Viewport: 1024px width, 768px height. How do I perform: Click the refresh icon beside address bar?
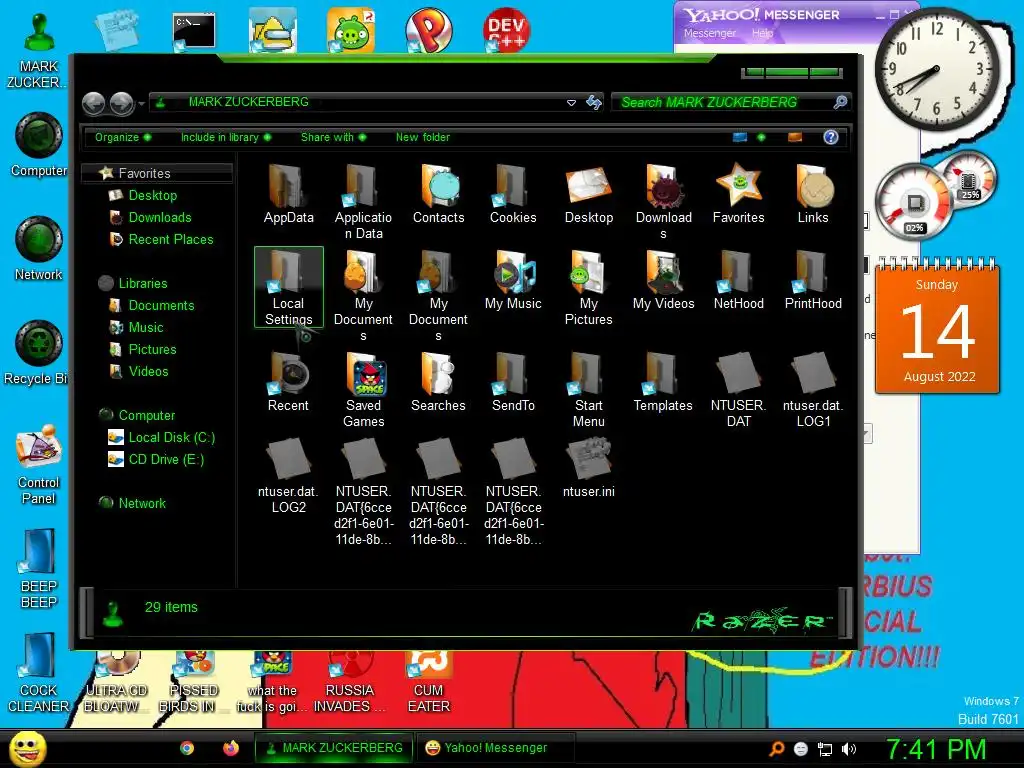click(x=594, y=103)
